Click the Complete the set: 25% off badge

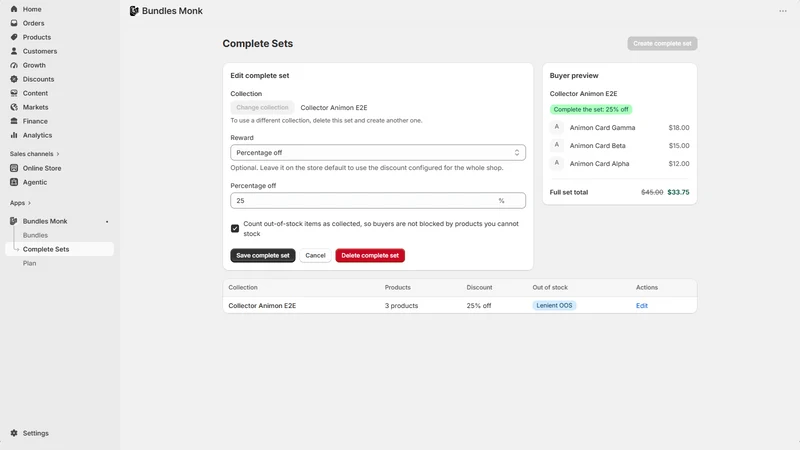[591, 109]
